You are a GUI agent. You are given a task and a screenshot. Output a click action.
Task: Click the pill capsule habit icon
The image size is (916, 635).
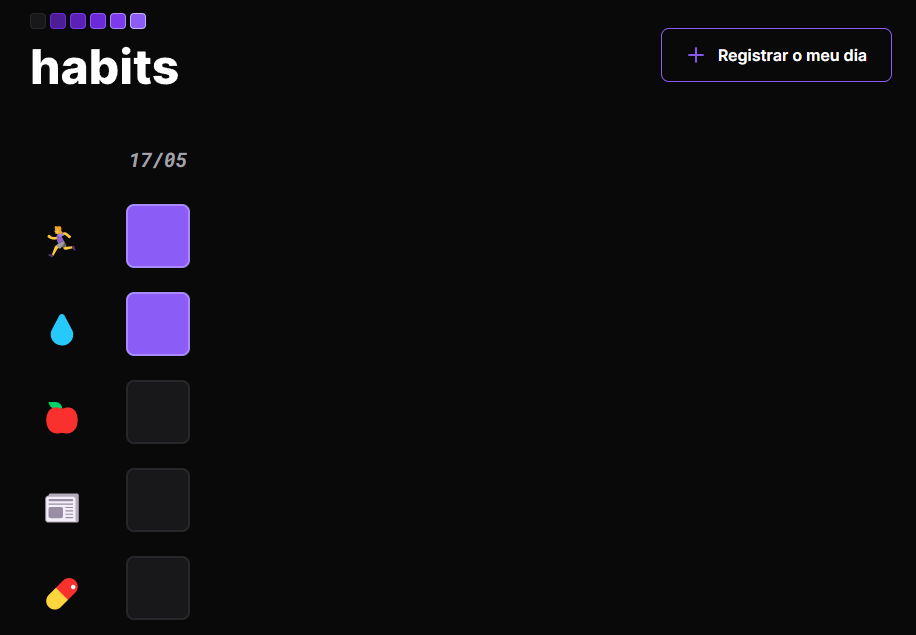(x=62, y=594)
